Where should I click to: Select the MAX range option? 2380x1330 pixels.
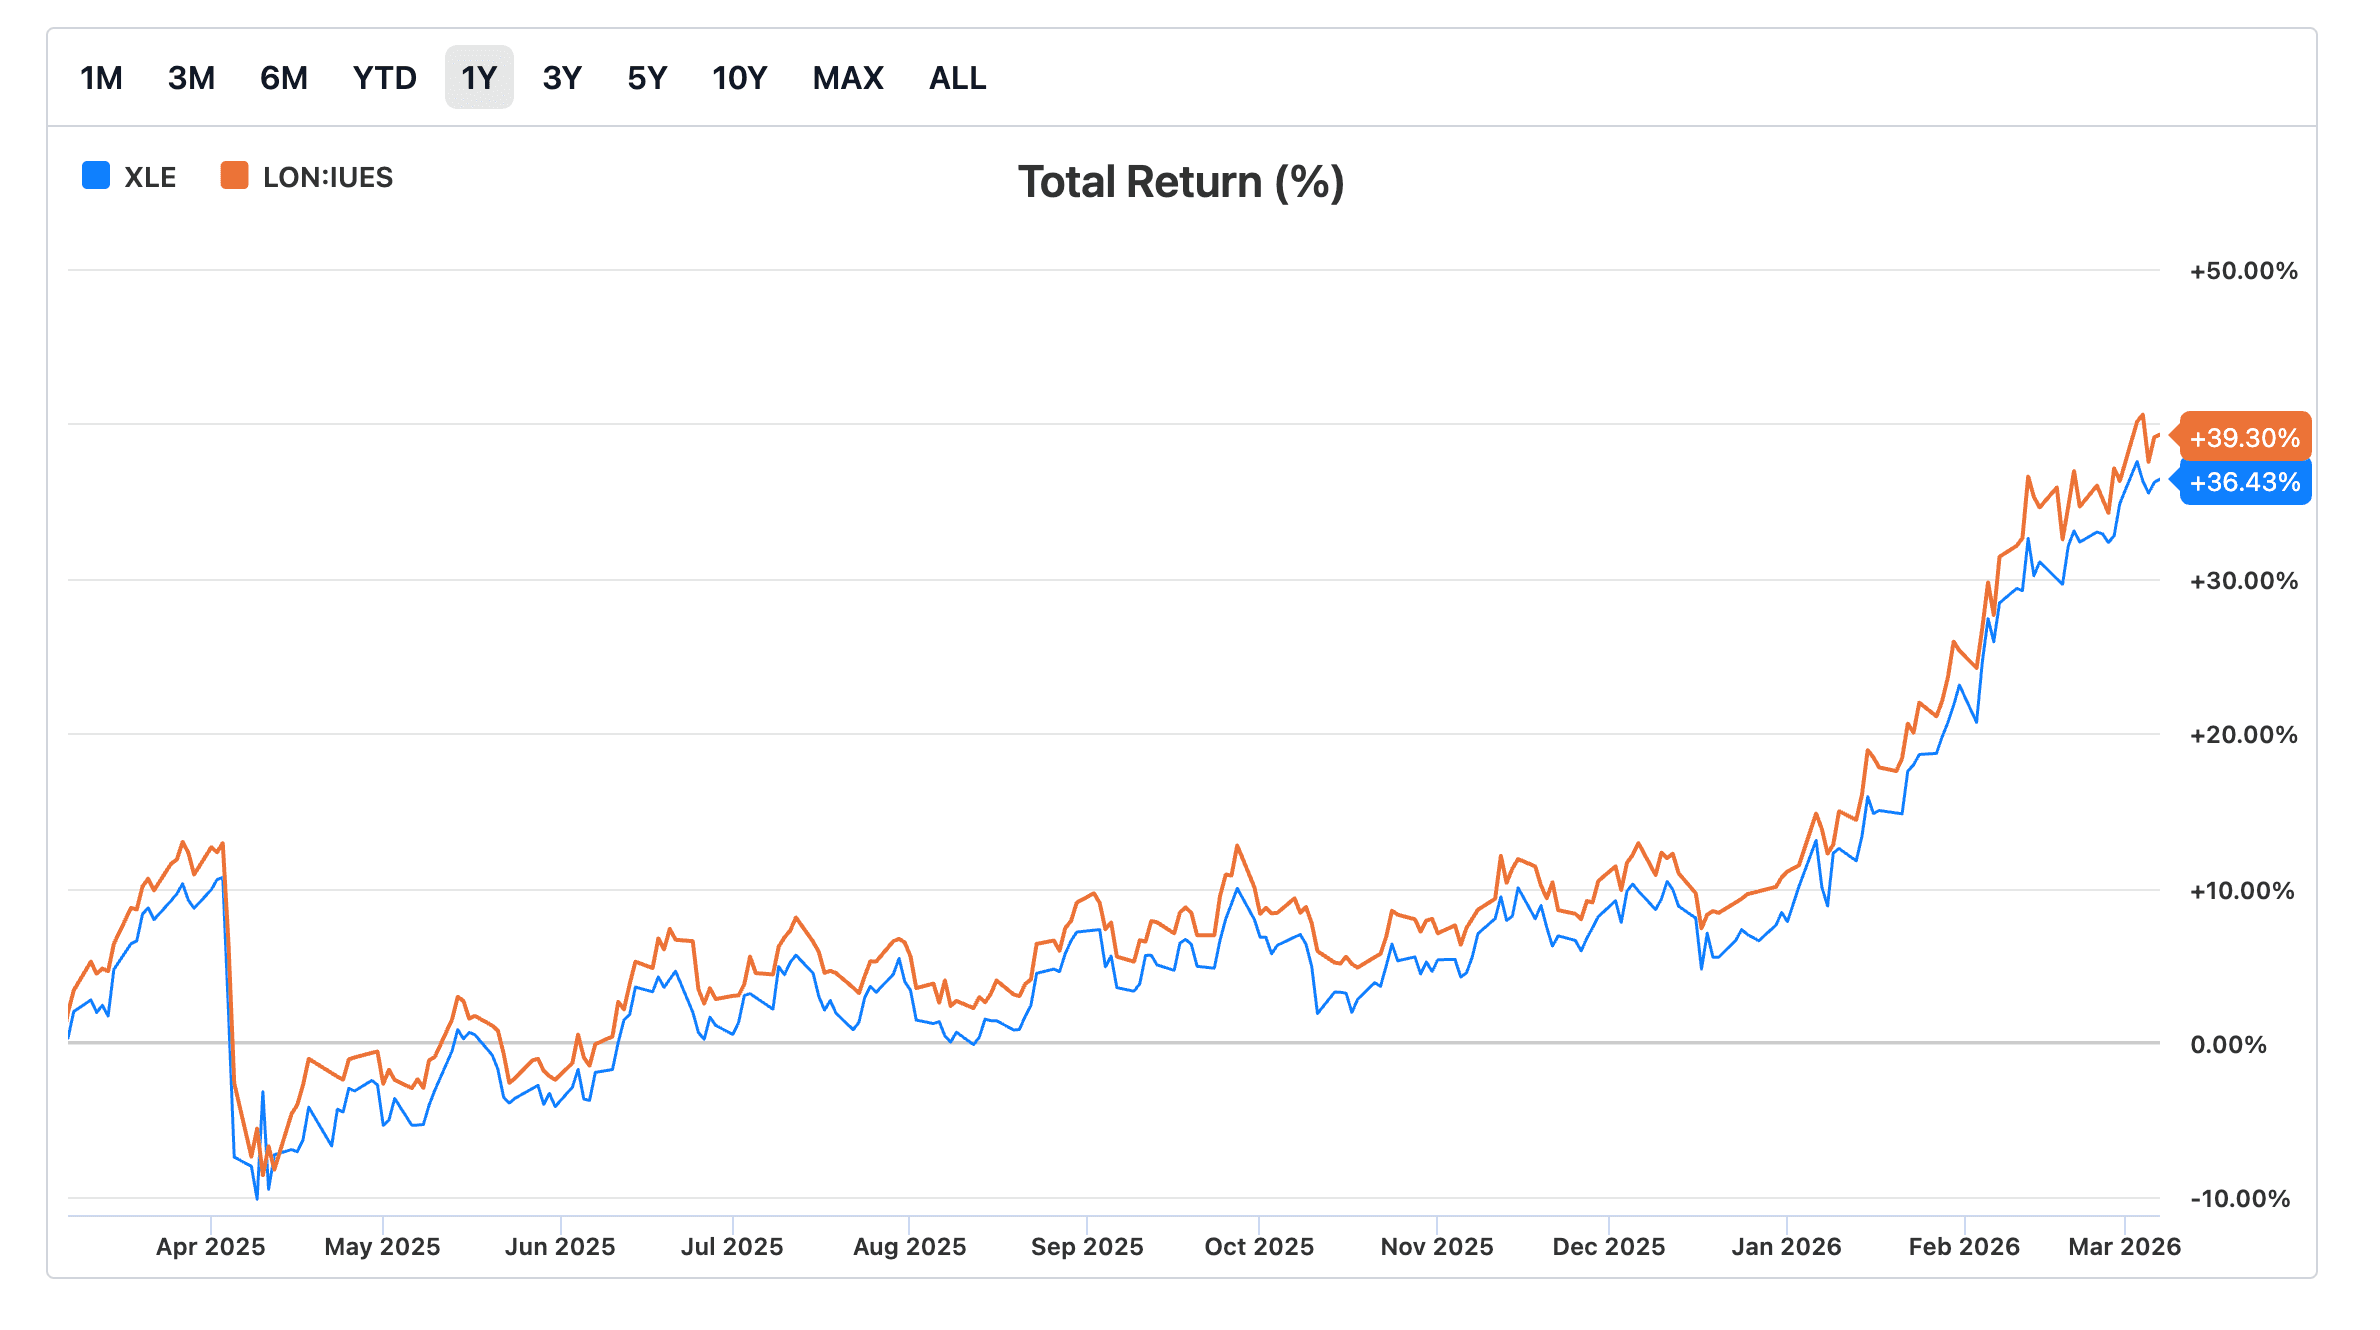tap(848, 78)
